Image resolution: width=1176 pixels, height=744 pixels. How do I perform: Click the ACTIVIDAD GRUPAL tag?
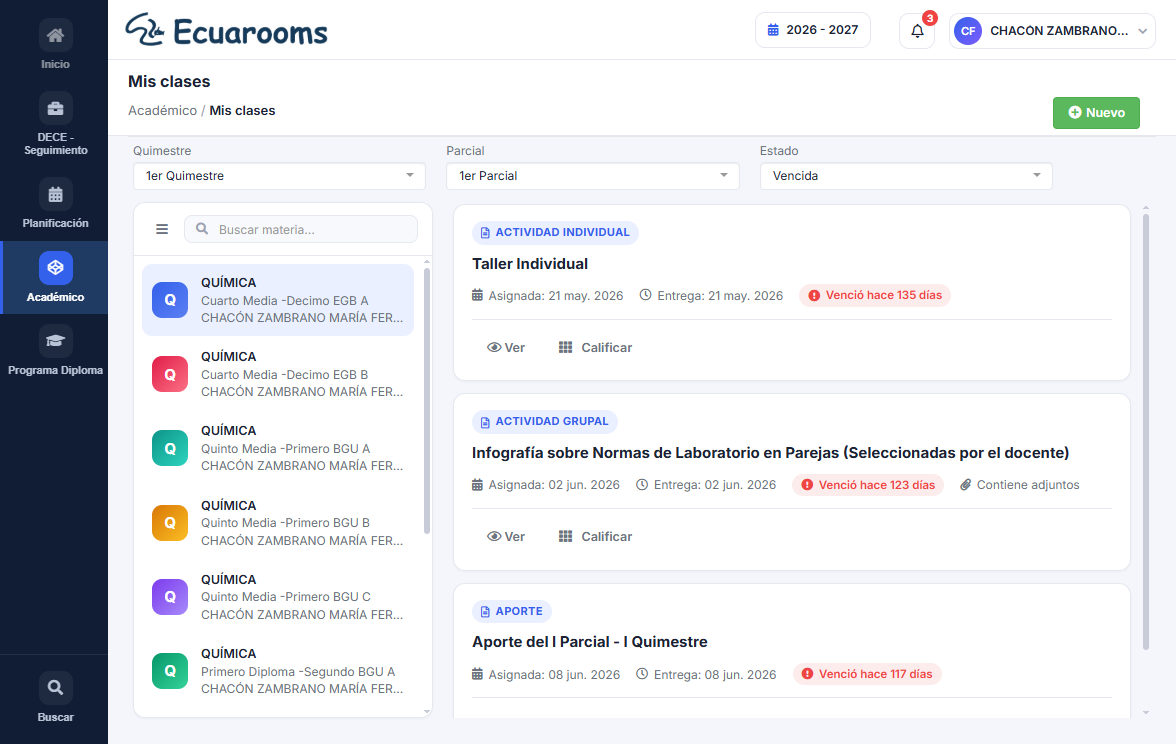(544, 422)
